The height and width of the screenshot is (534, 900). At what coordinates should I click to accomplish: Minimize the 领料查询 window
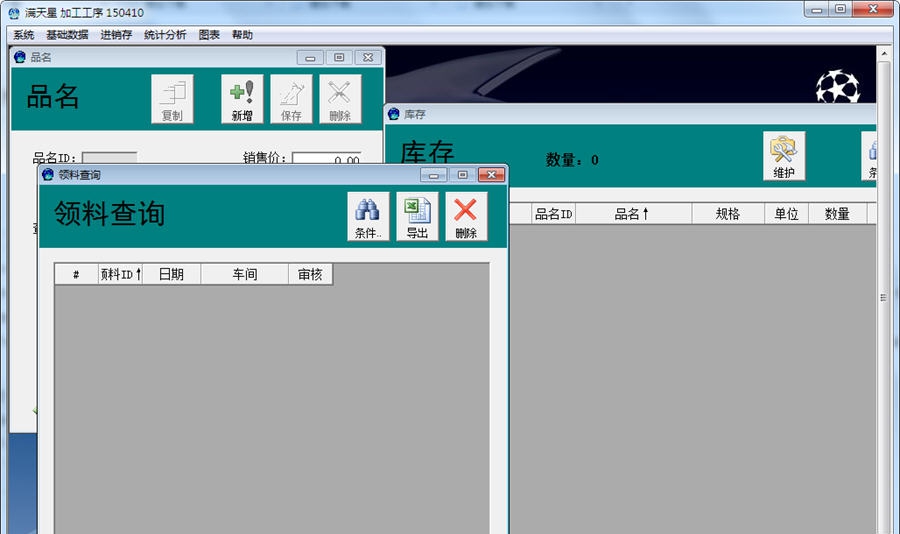[x=433, y=175]
